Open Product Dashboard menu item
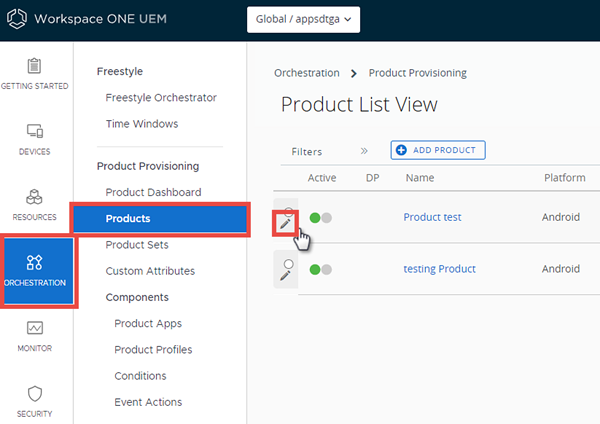This screenshot has width=600, height=424. click(x=153, y=192)
